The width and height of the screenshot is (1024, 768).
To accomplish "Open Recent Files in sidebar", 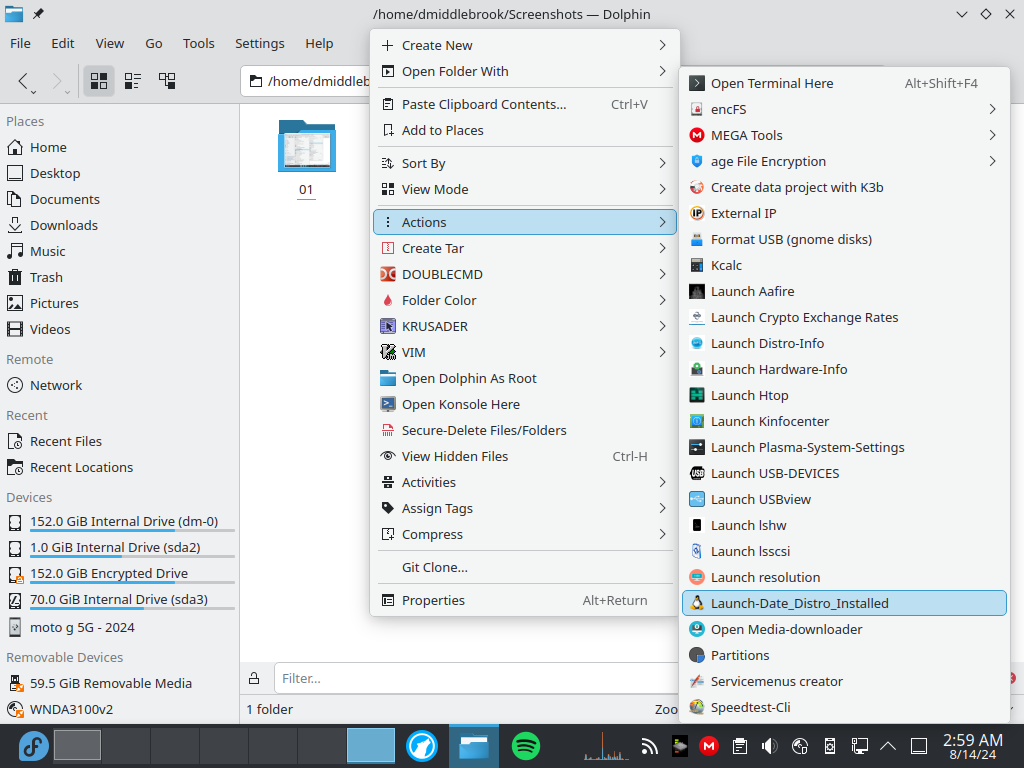I will [120, 441].
